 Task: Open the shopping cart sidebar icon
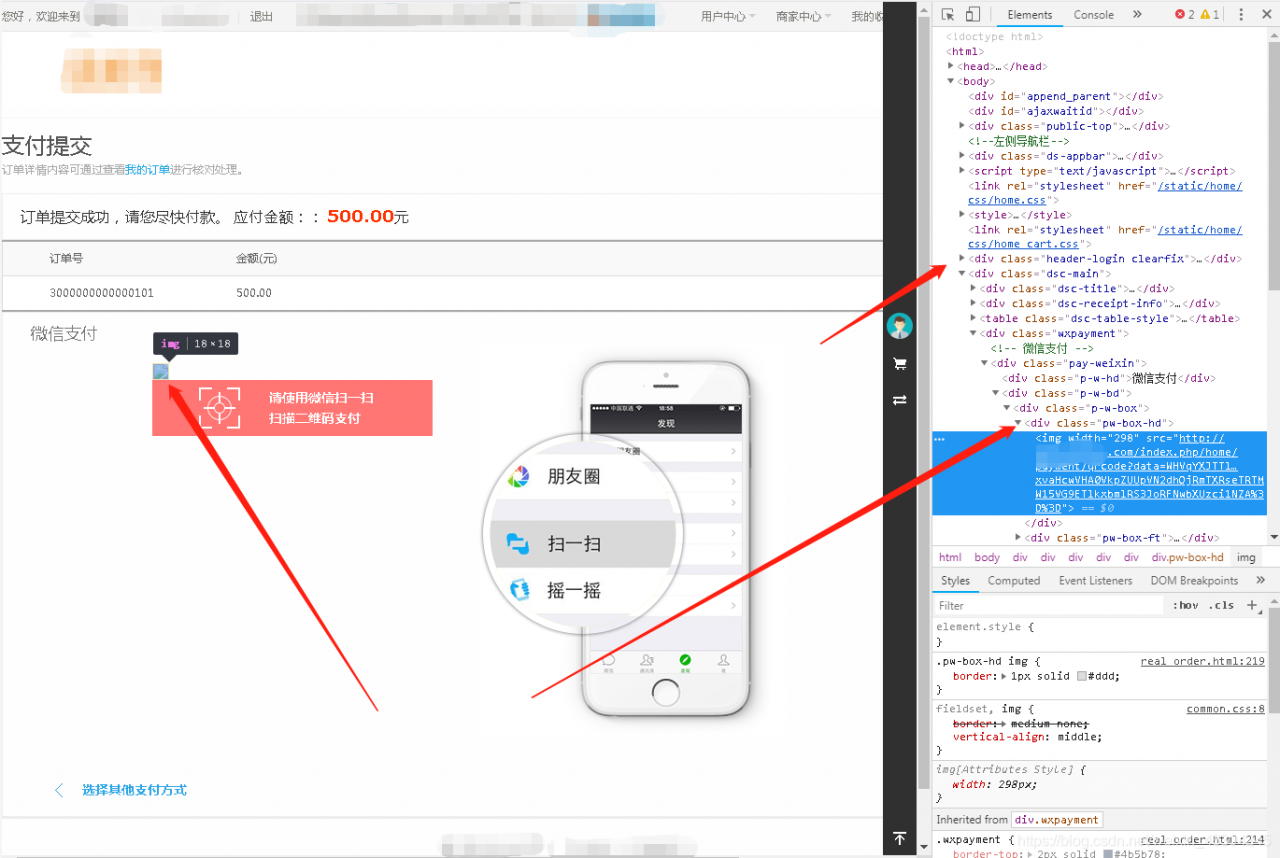(x=899, y=364)
